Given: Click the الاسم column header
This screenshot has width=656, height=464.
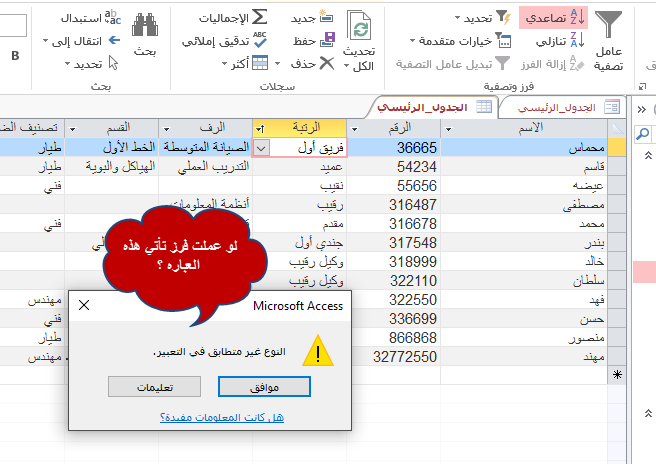Looking at the screenshot, I should coord(524,128).
